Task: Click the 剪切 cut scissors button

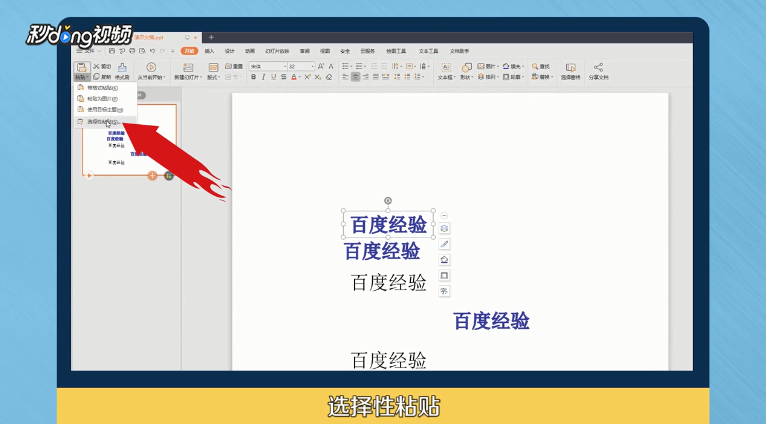Action: pyautogui.click(x=102, y=66)
